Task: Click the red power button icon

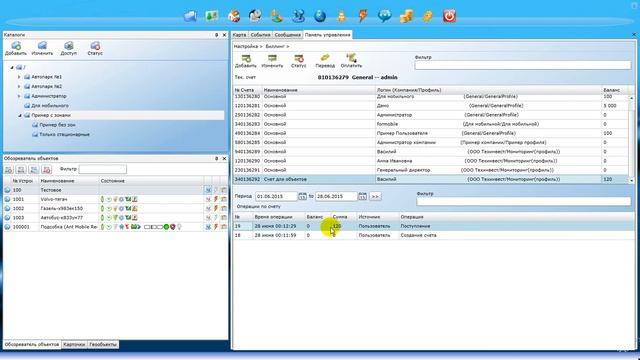Action: coord(449,16)
